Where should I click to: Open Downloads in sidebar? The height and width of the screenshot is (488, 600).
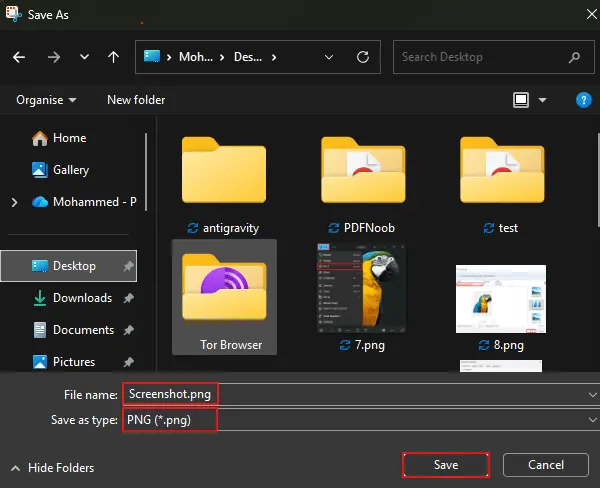click(x=73, y=298)
